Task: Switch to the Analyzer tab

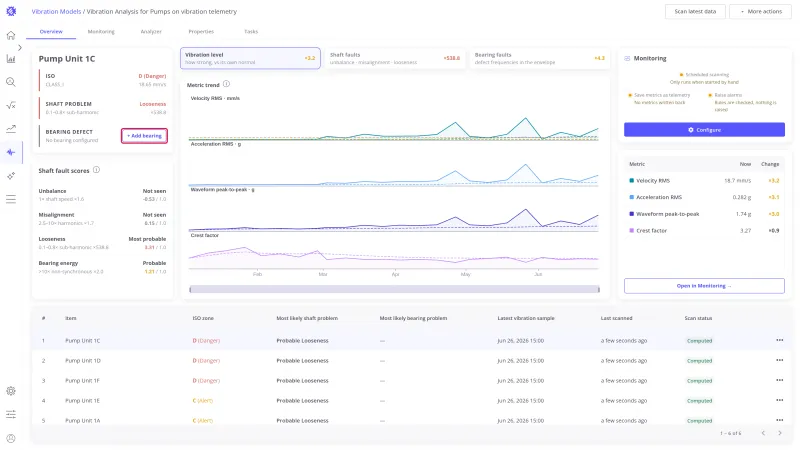Action: click(x=151, y=32)
